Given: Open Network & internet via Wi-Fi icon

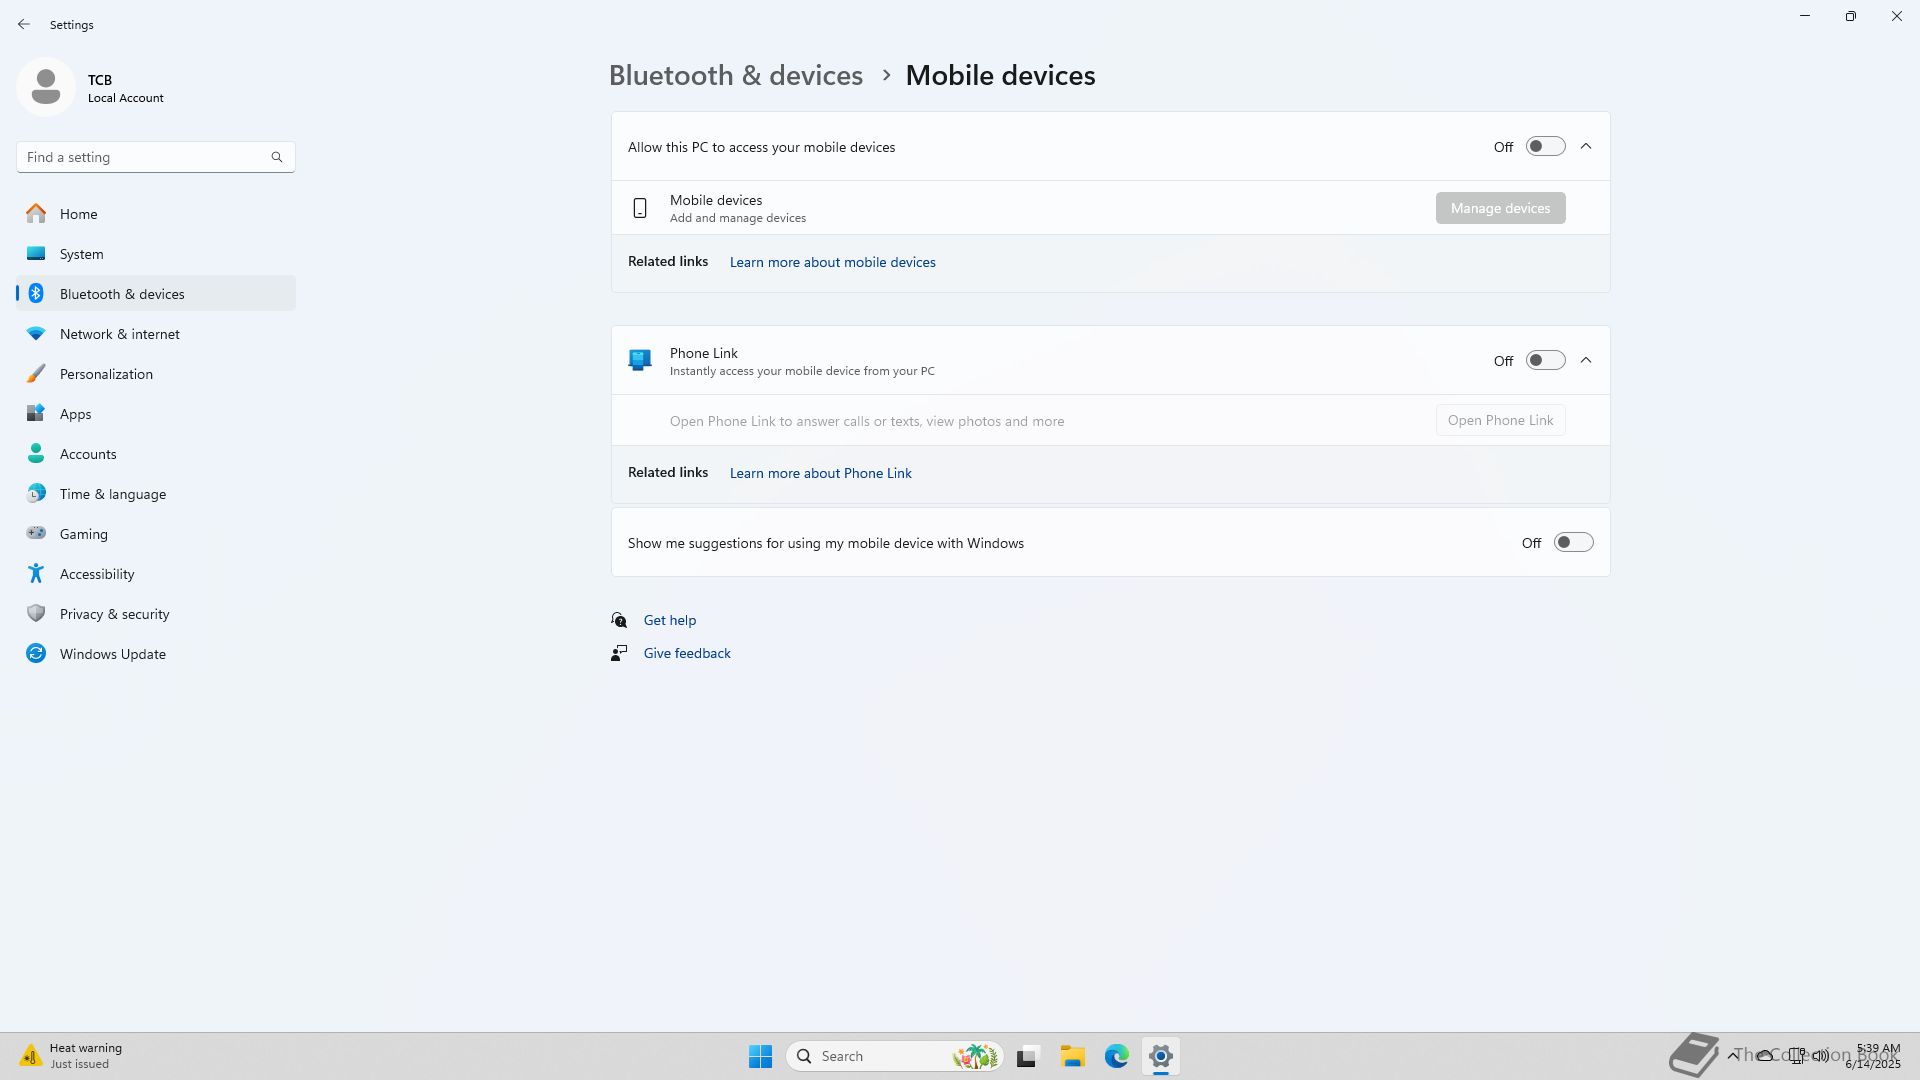Looking at the screenshot, I should pos(36,333).
